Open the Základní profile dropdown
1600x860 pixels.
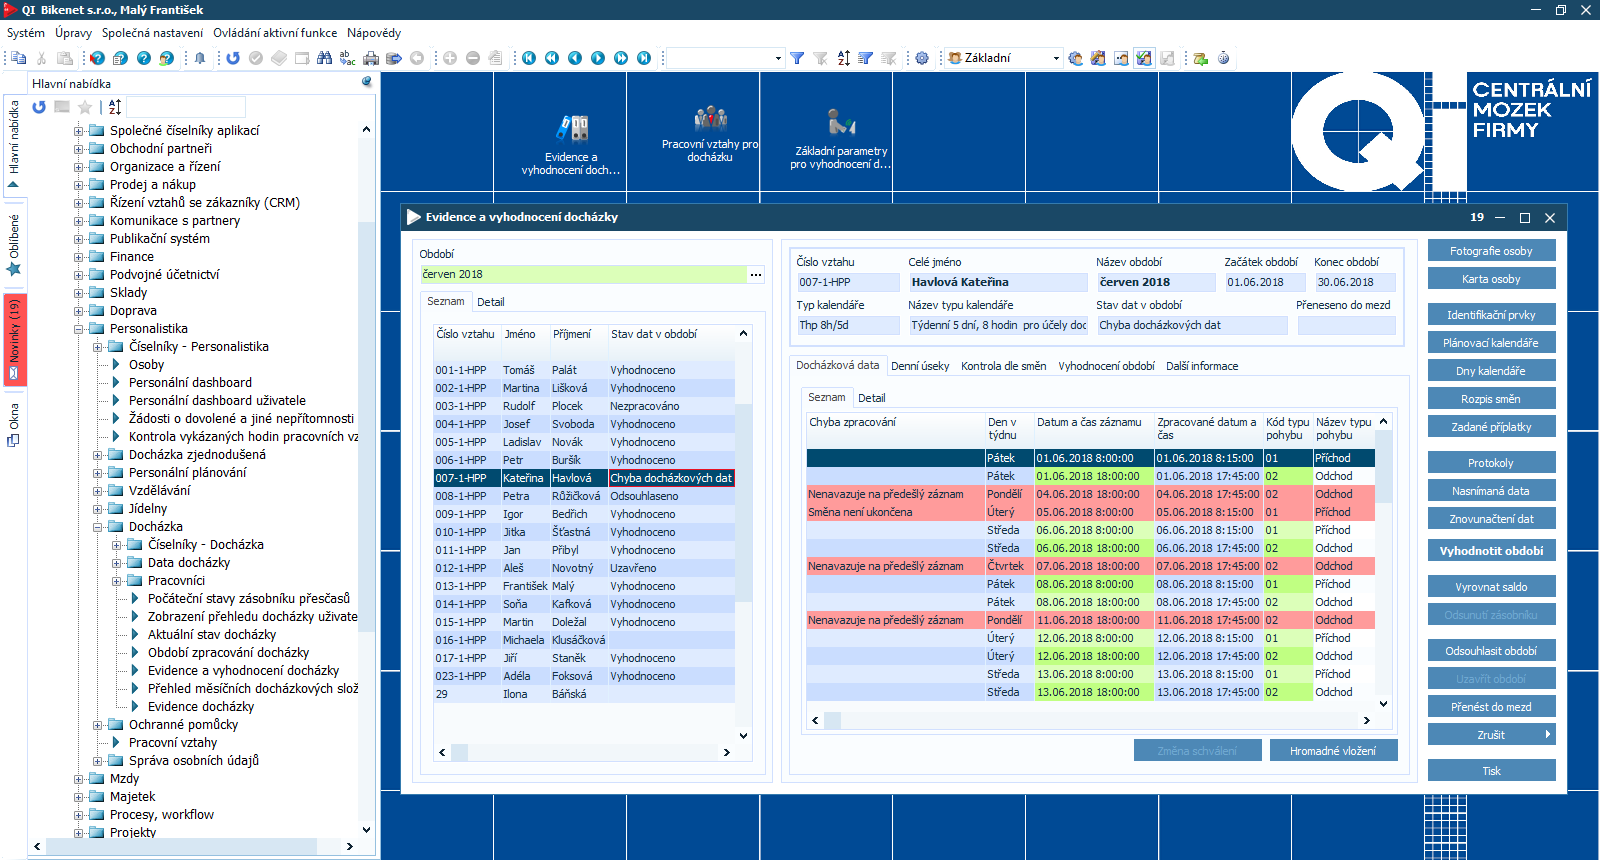point(1056,58)
